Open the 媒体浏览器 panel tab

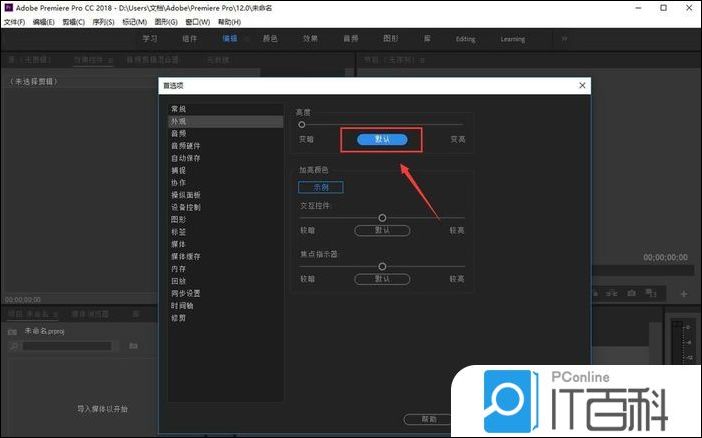tap(90, 314)
